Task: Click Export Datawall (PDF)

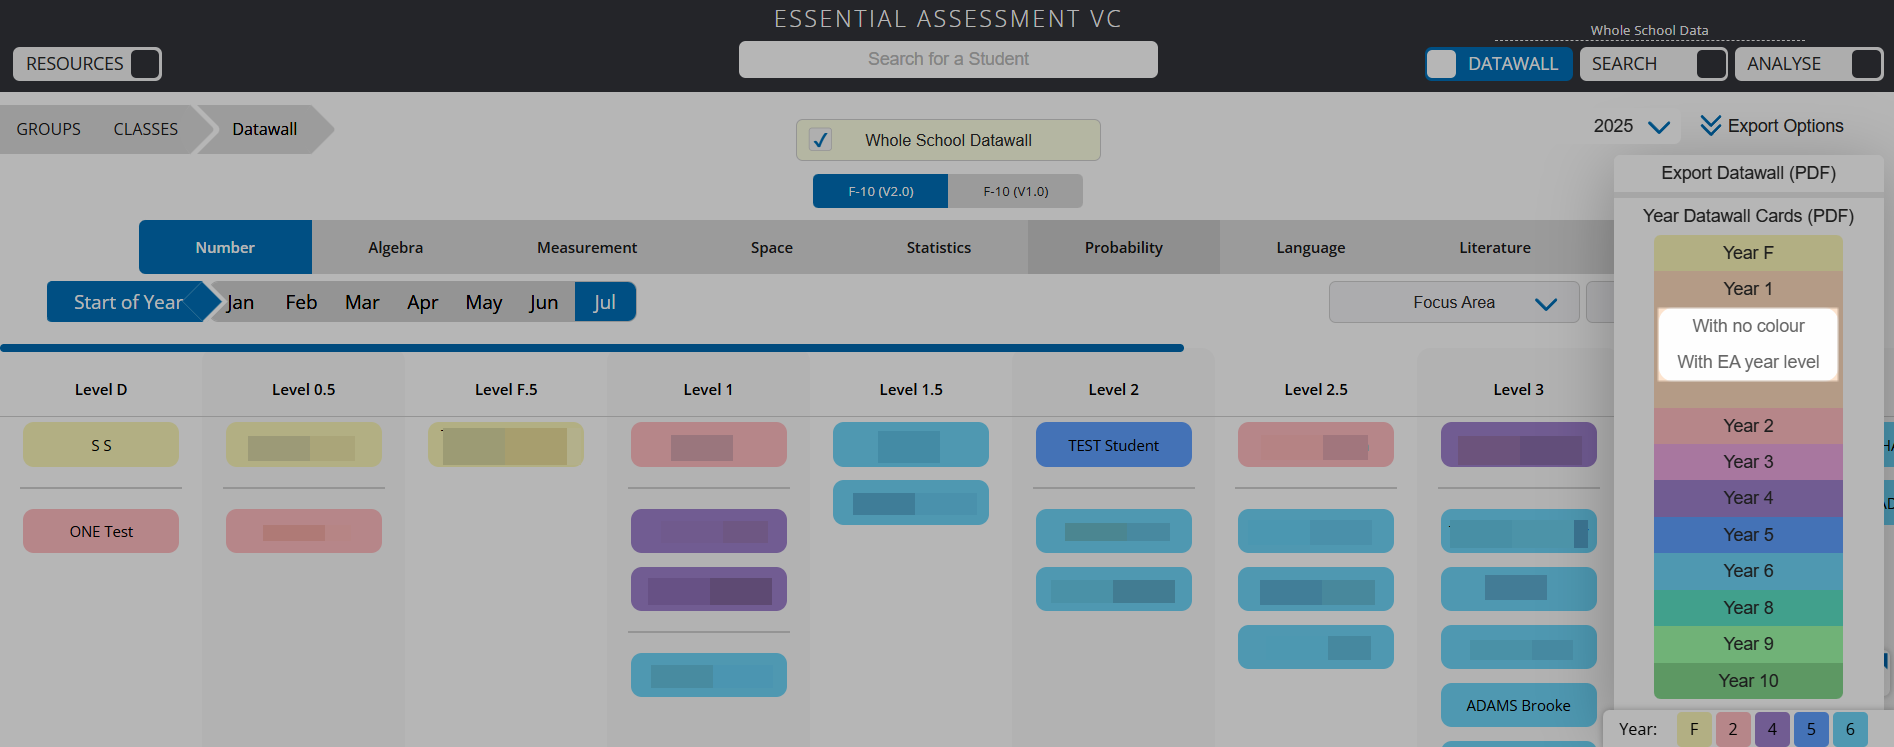Action: (1748, 173)
